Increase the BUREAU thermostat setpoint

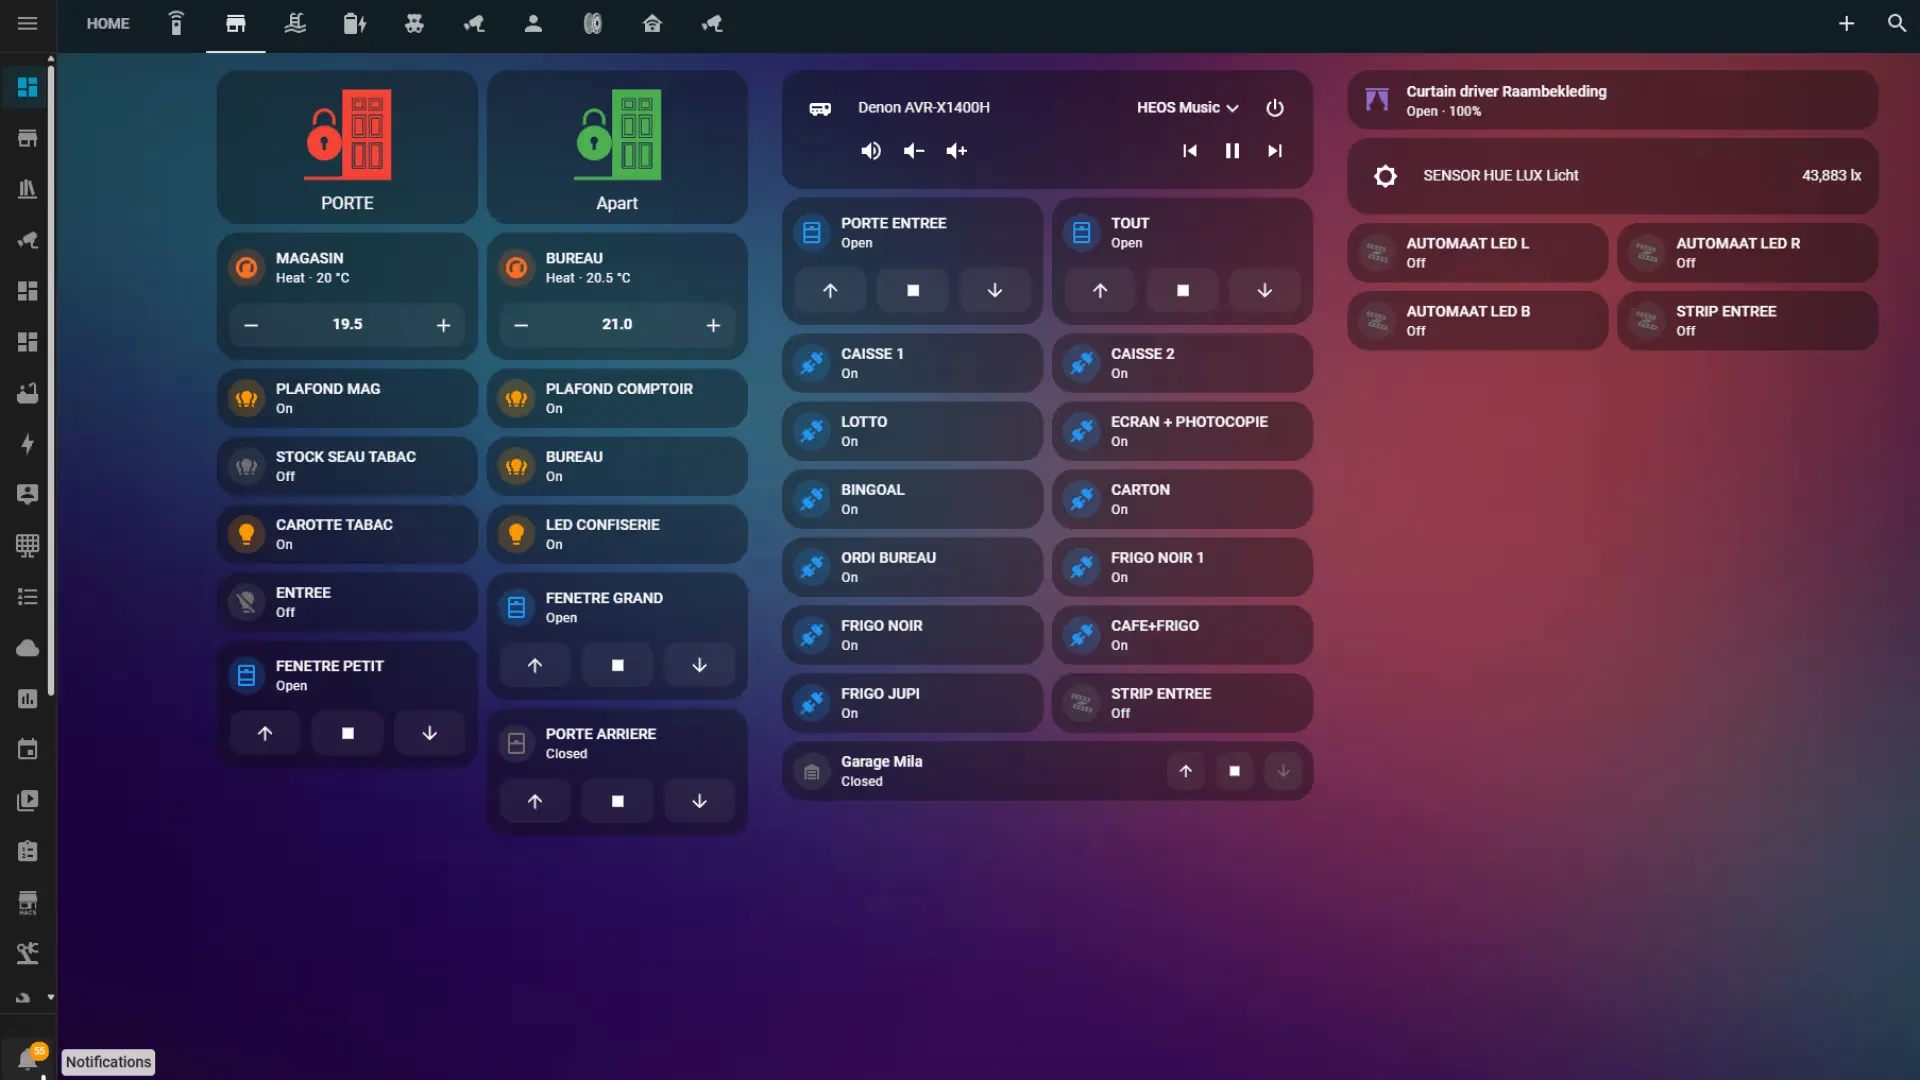pyautogui.click(x=714, y=324)
